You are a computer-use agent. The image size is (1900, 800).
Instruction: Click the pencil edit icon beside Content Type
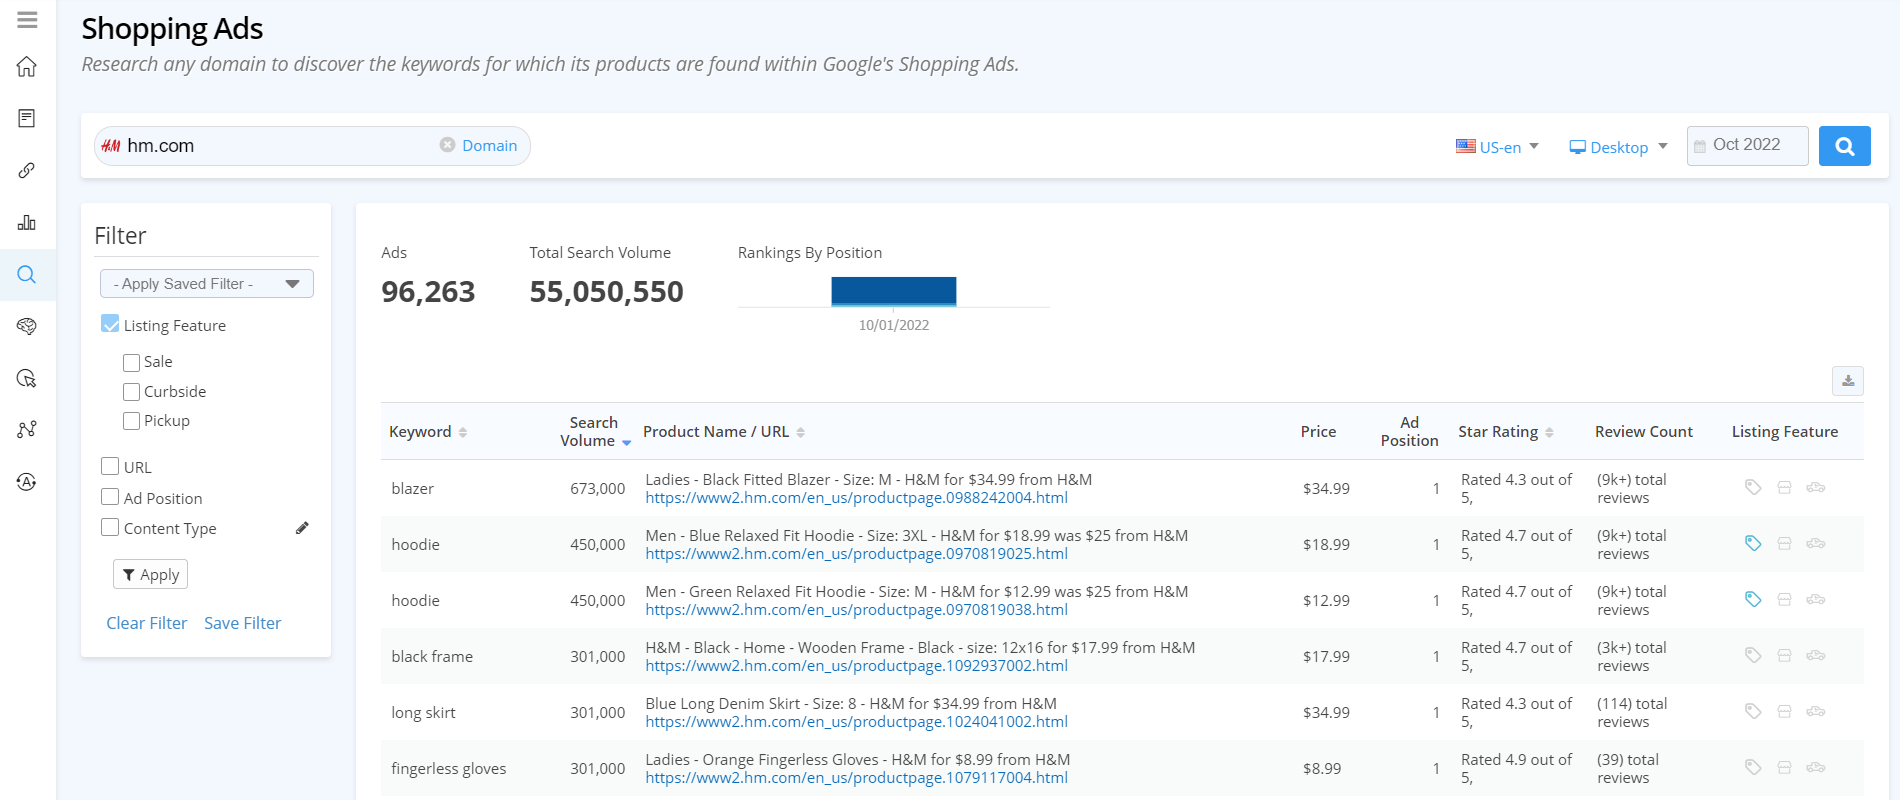[x=302, y=528]
